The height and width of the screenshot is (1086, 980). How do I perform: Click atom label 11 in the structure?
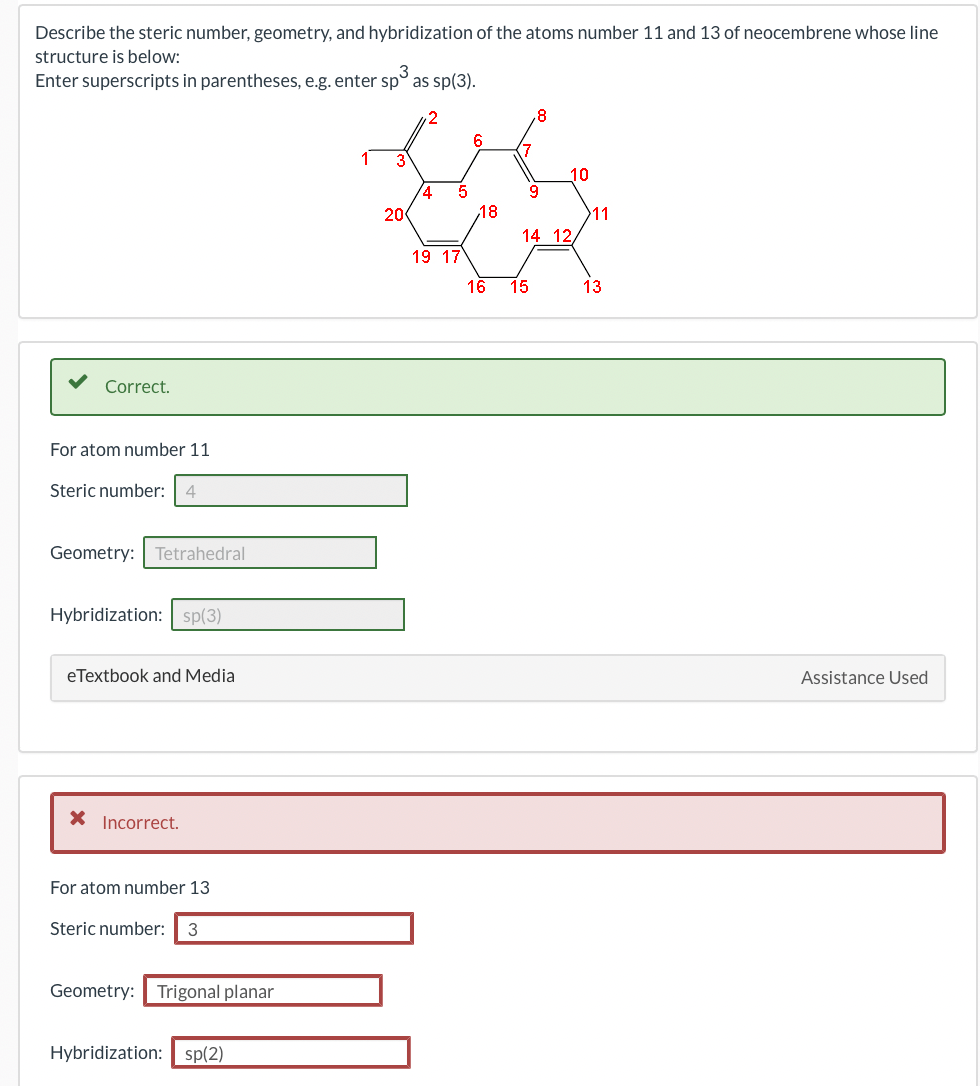coord(600,213)
